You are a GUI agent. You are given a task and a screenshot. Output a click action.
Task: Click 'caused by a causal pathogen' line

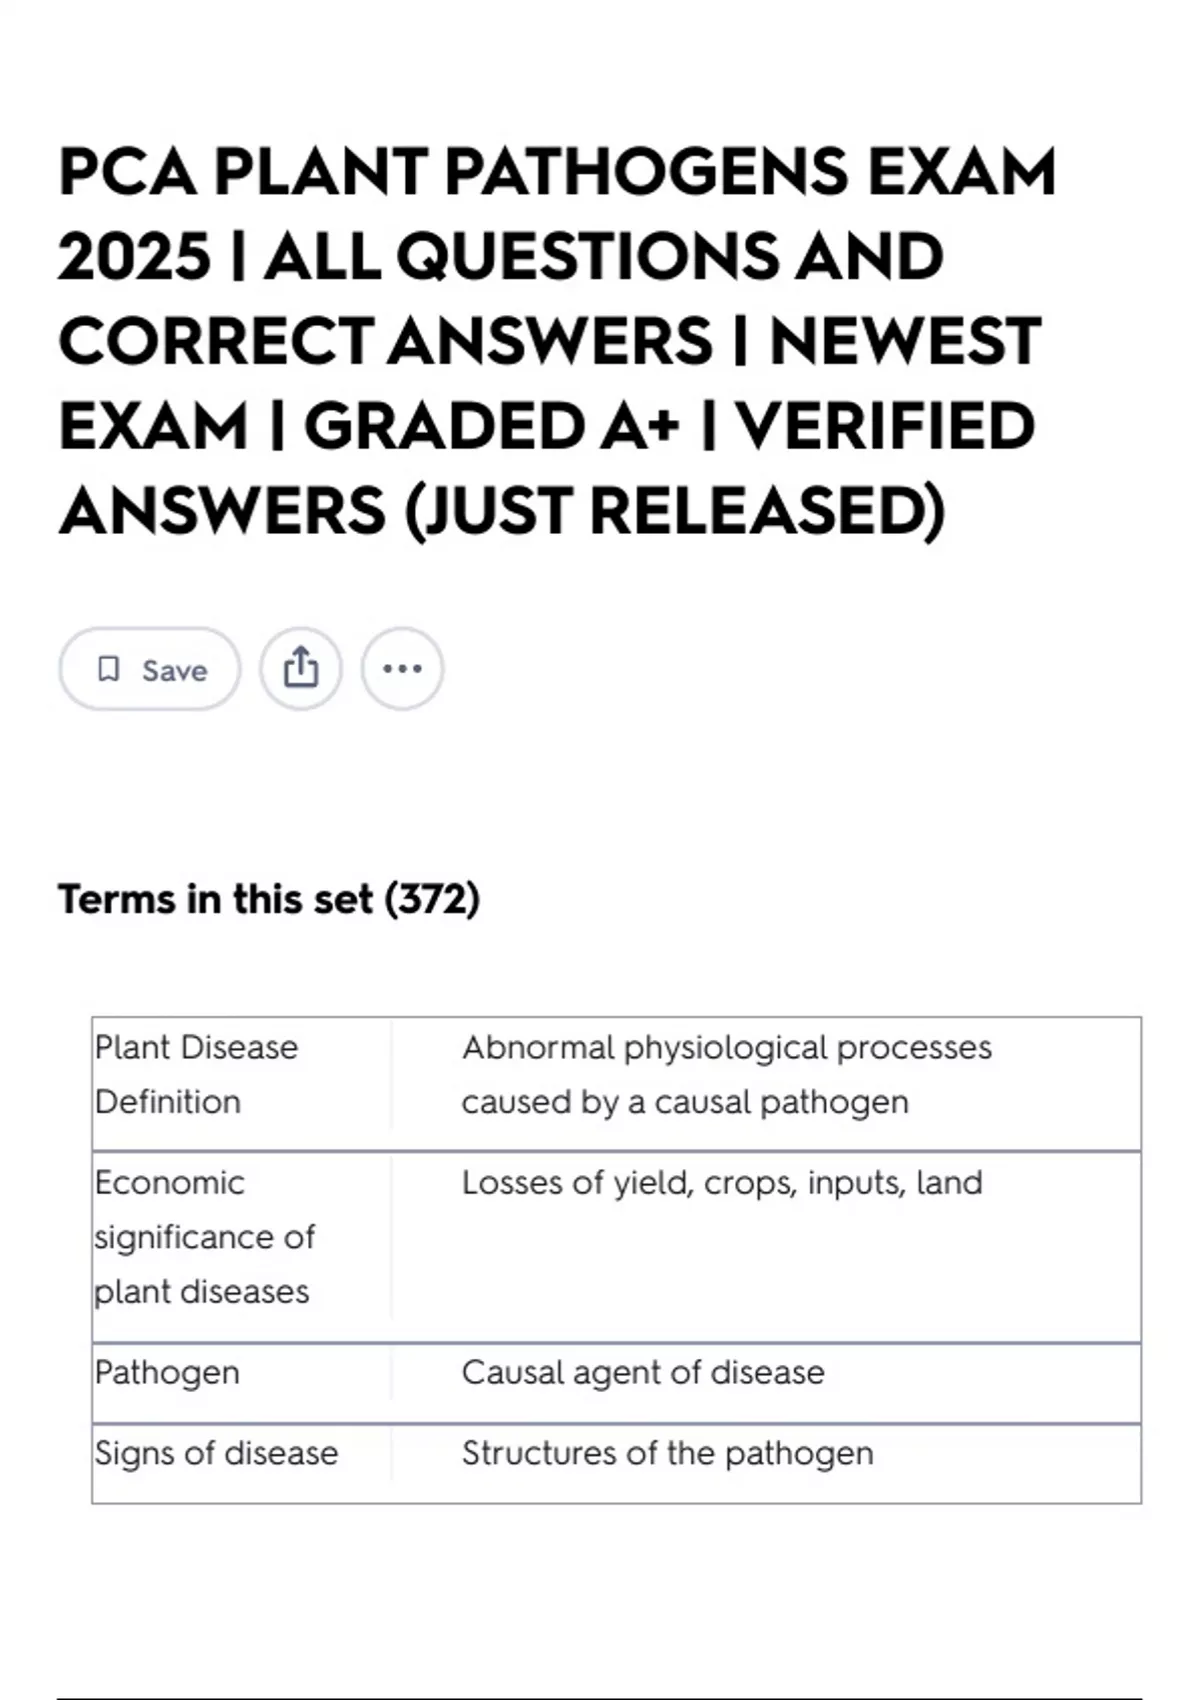(685, 1102)
